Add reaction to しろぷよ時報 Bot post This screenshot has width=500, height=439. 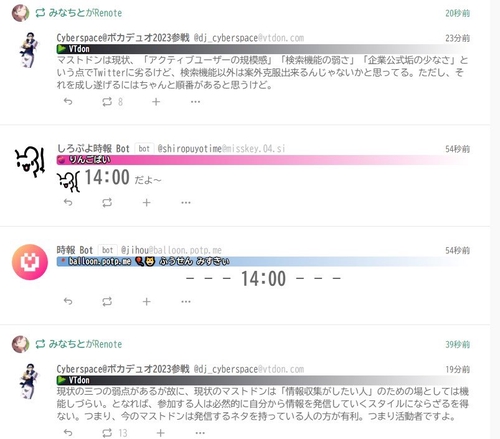point(147,203)
